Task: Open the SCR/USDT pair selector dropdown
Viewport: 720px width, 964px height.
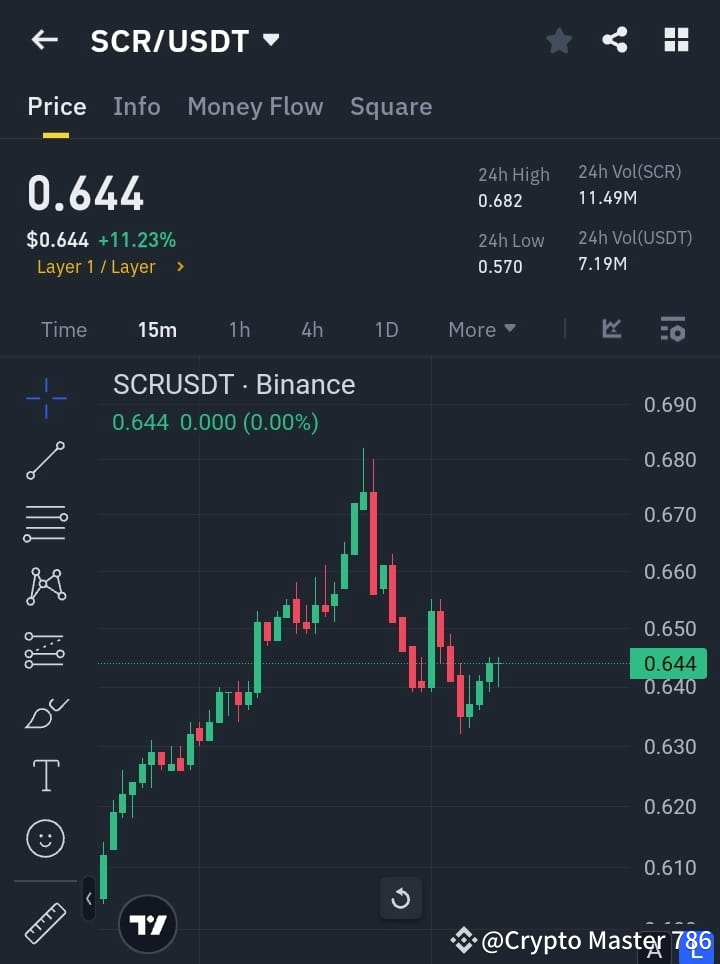Action: coord(270,41)
